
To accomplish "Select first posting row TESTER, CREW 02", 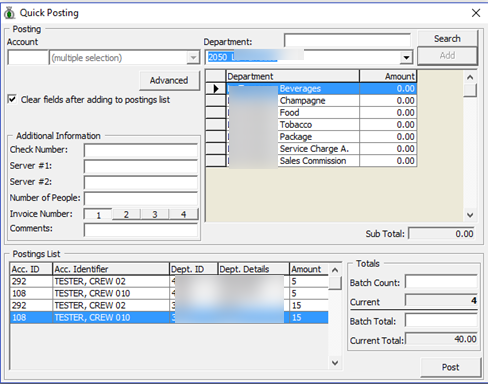I will pos(169,281).
